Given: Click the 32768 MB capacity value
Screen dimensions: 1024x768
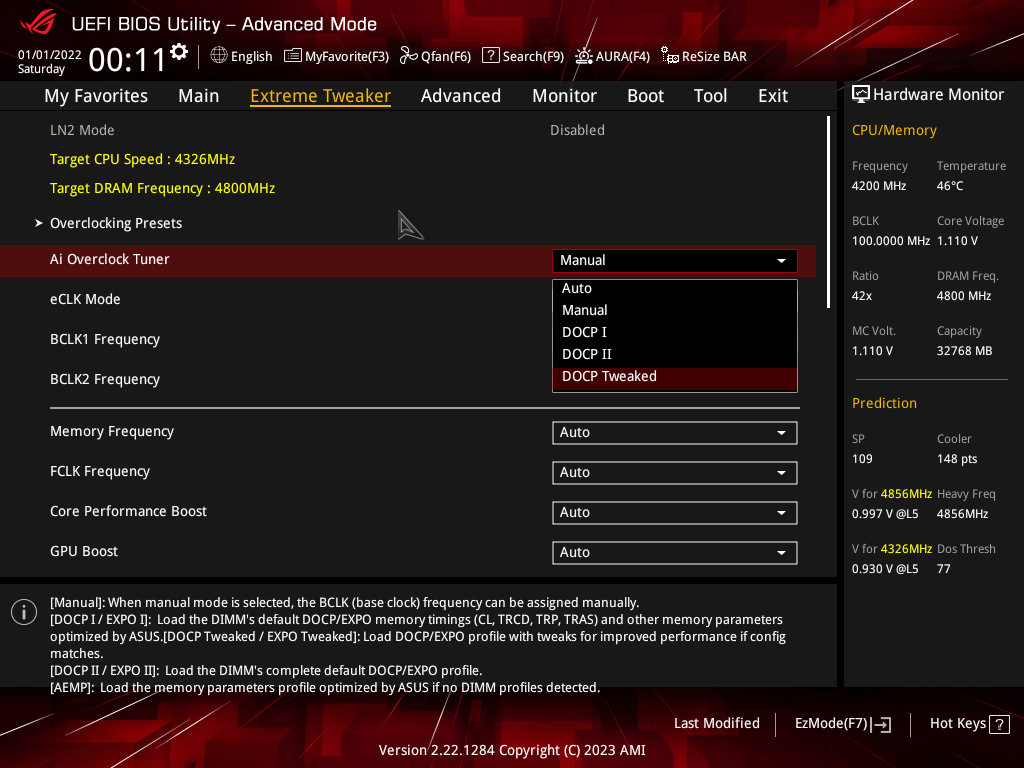Looking at the screenshot, I should click(965, 351).
